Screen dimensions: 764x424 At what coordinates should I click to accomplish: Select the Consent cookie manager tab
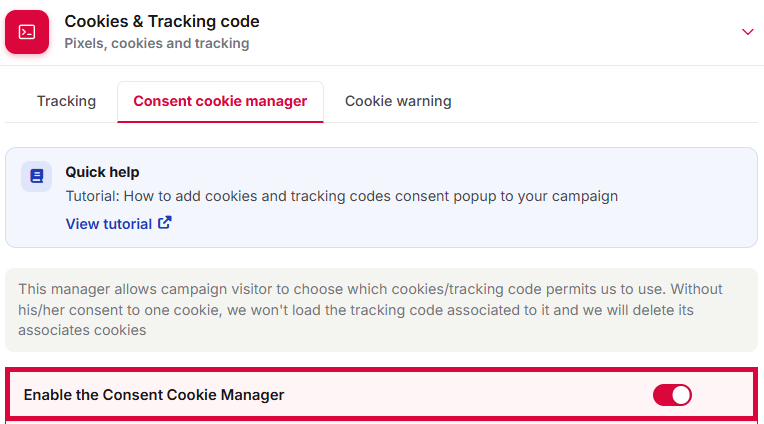point(220,101)
